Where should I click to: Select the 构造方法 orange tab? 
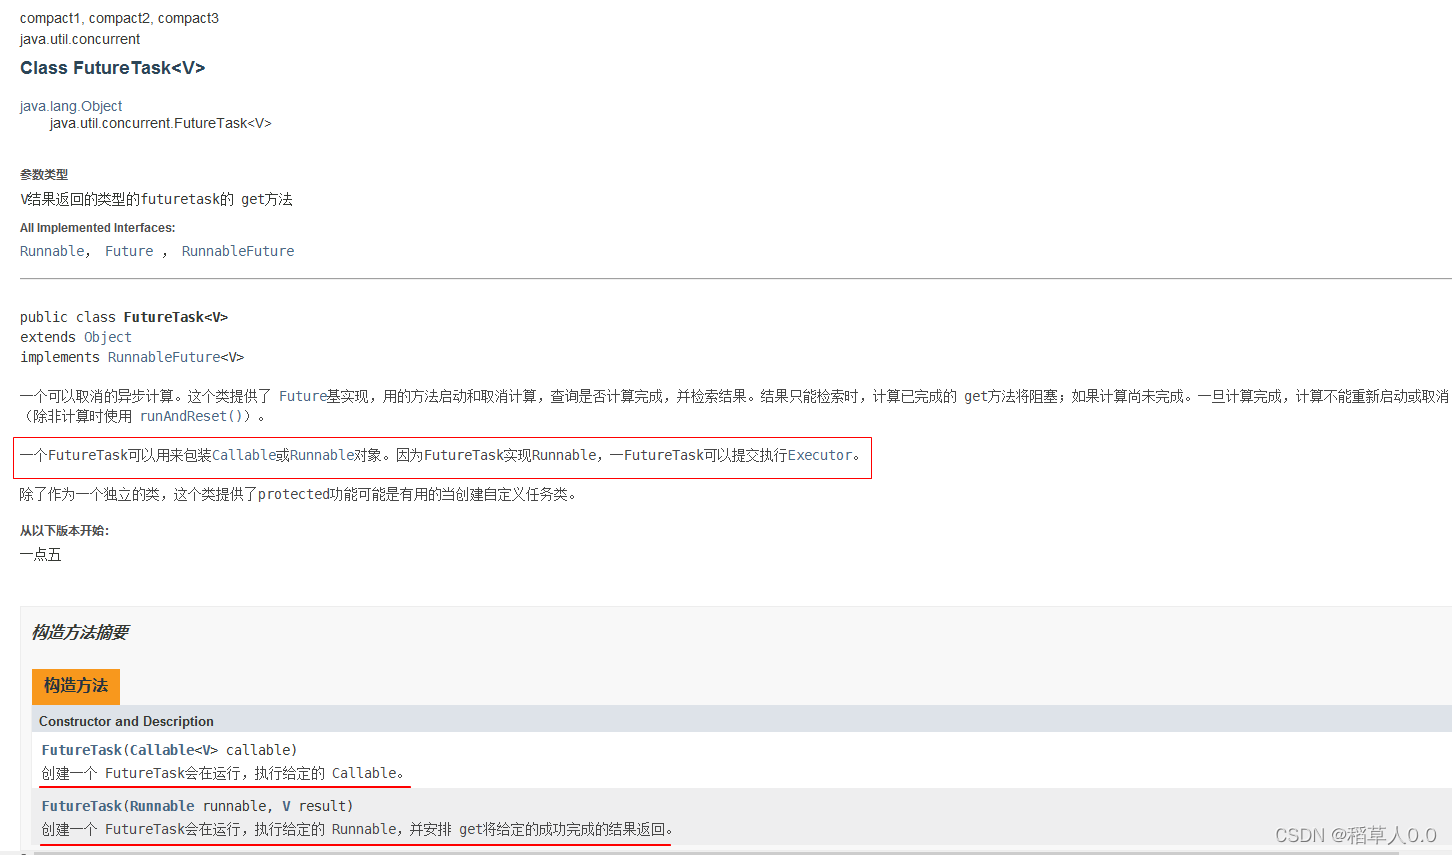click(76, 686)
